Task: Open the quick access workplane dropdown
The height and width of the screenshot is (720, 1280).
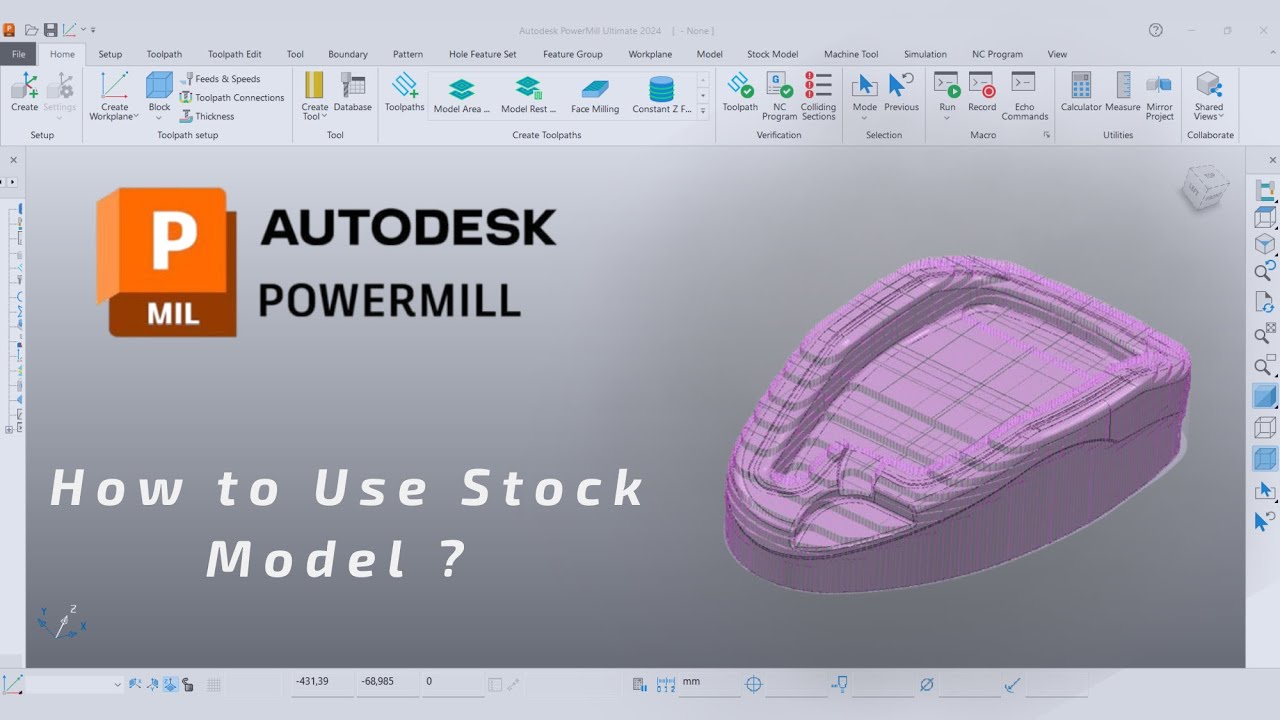Action: pyautogui.click(x=82, y=30)
